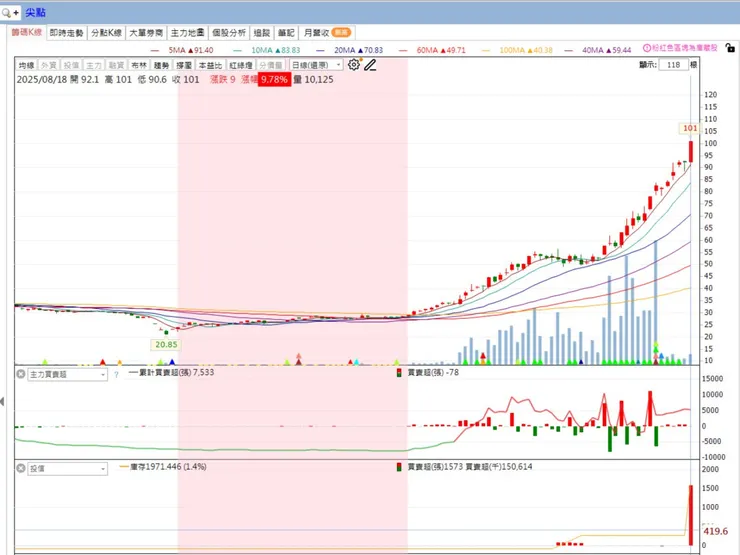Toggle the 趨勢 trend button
This screenshot has width=740, height=555.
point(161,65)
